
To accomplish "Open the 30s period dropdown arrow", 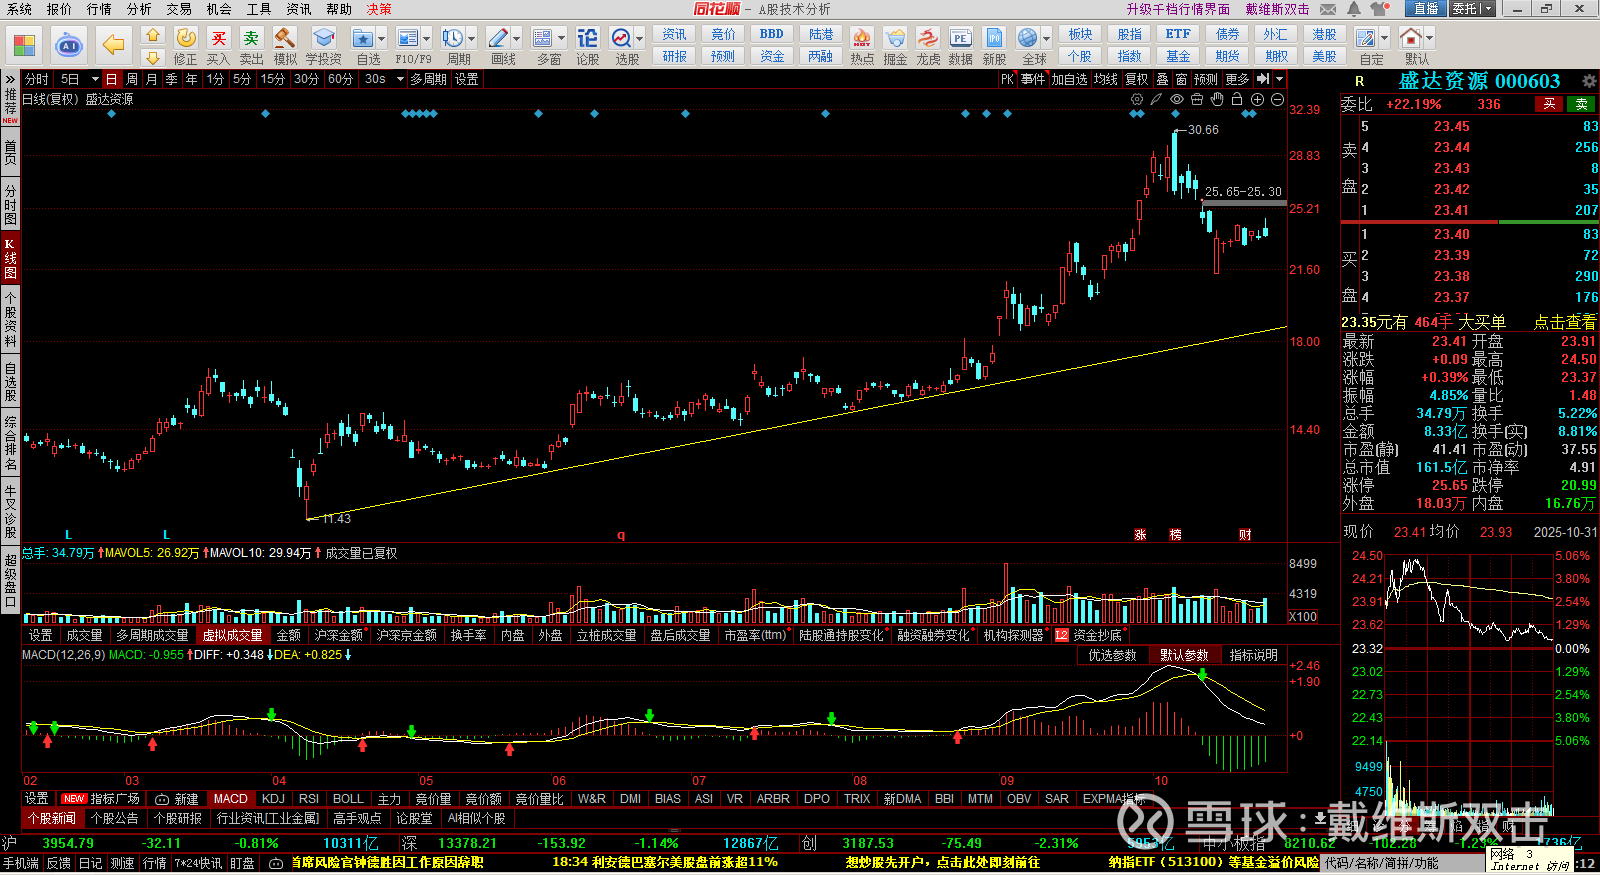I will [x=400, y=79].
